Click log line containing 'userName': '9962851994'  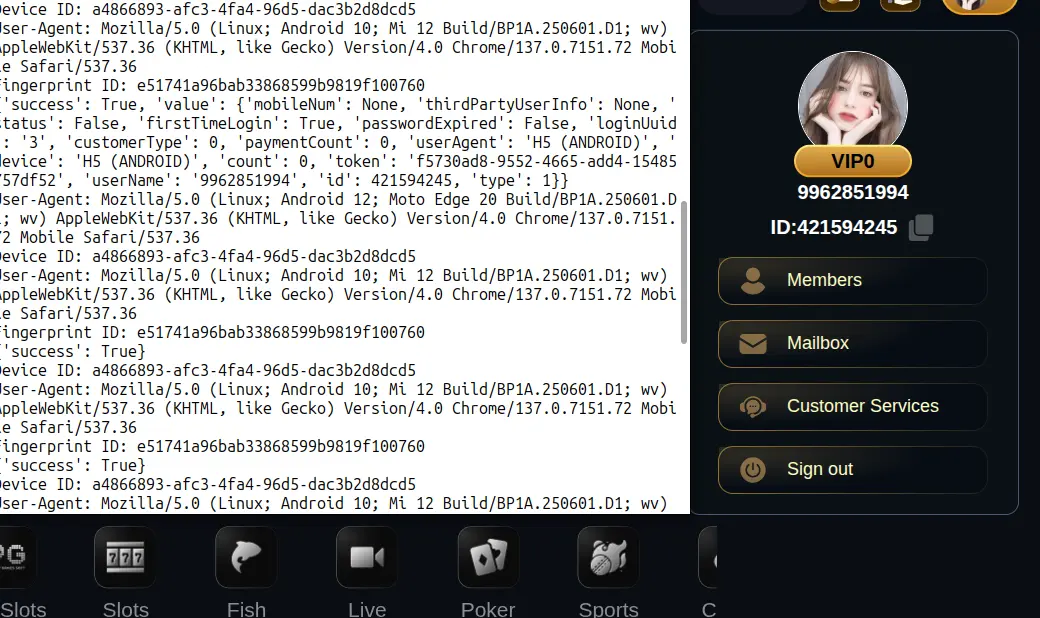tap(284, 180)
